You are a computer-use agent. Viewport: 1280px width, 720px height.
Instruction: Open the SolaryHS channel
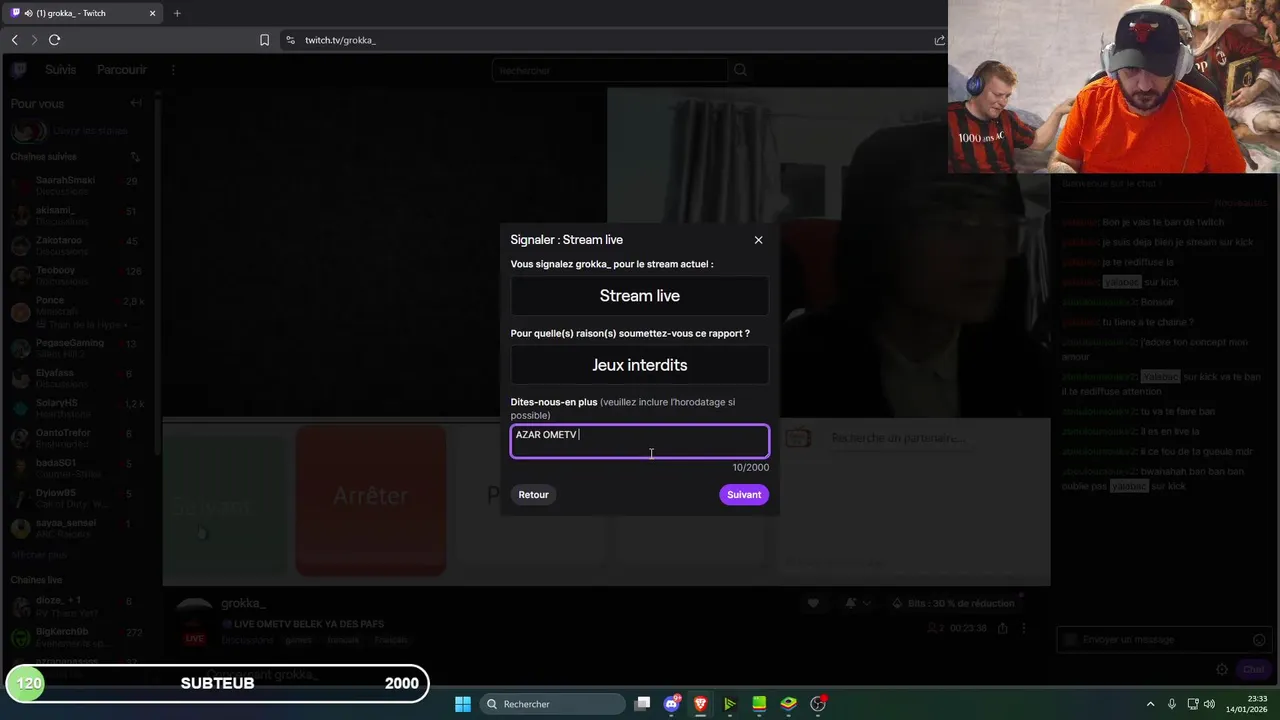point(78,408)
